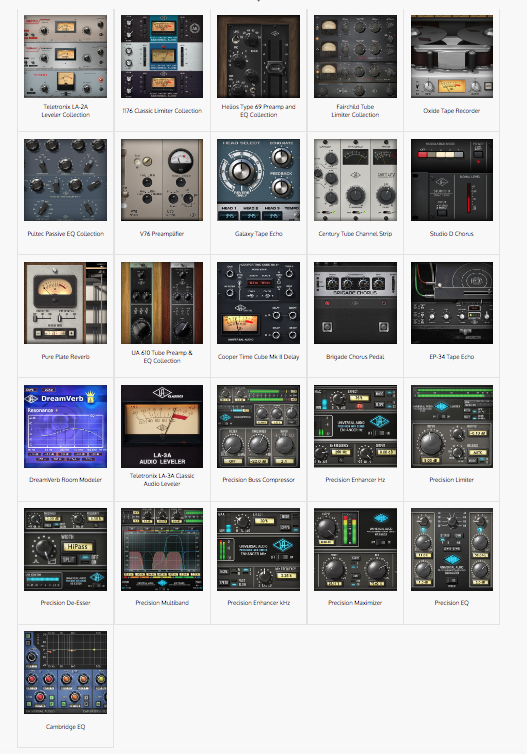Viewport: 527px width, 754px height.
Task: Select the Helios Type 69 Preamp thumbnail
Action: tap(258, 56)
